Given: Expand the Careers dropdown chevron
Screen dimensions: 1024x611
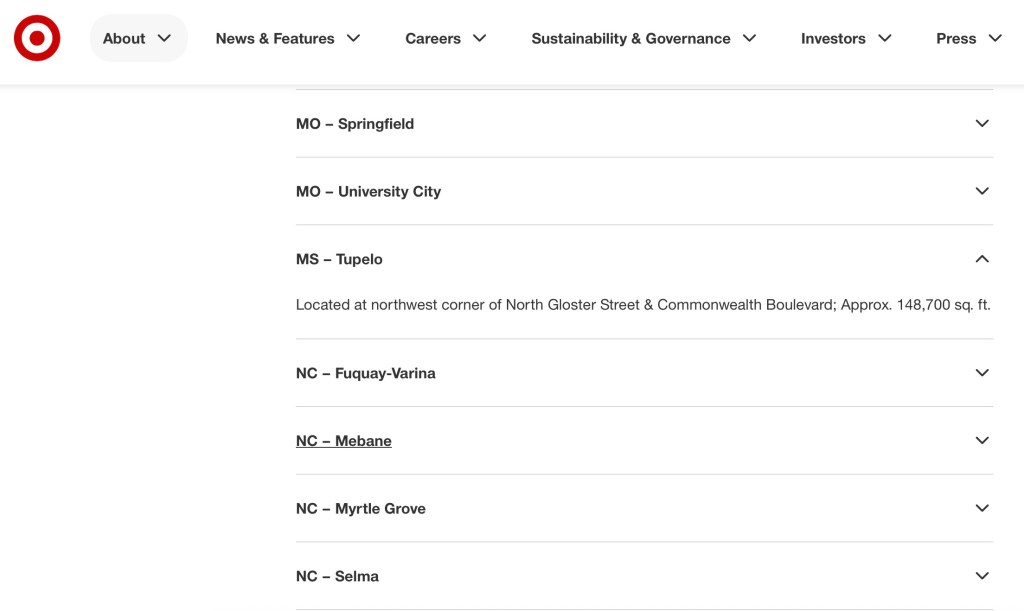Looking at the screenshot, I should pyautogui.click(x=480, y=38).
